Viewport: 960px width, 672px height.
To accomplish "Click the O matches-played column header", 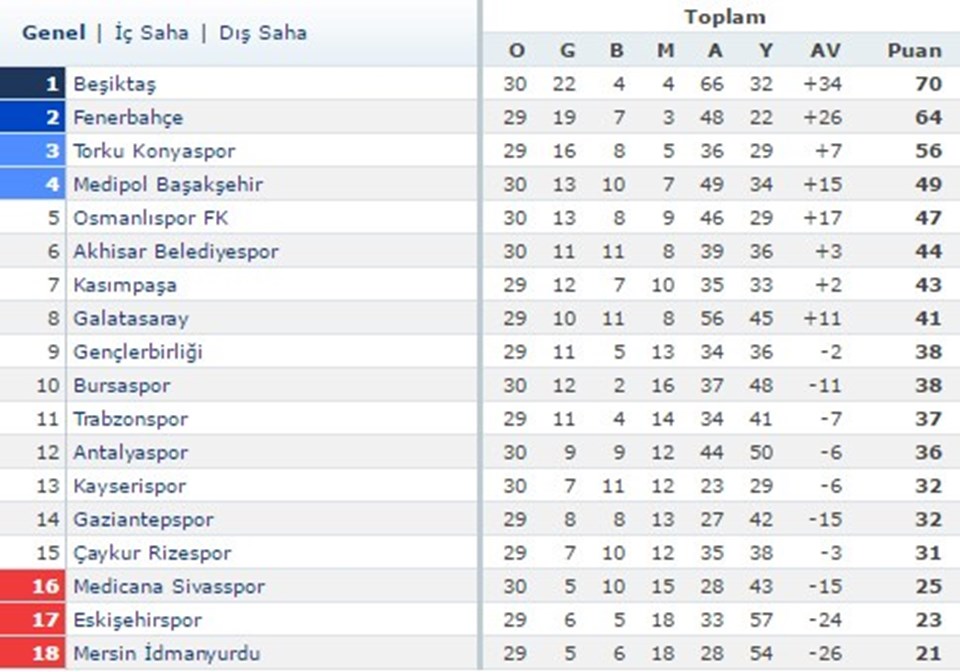I will (517, 50).
